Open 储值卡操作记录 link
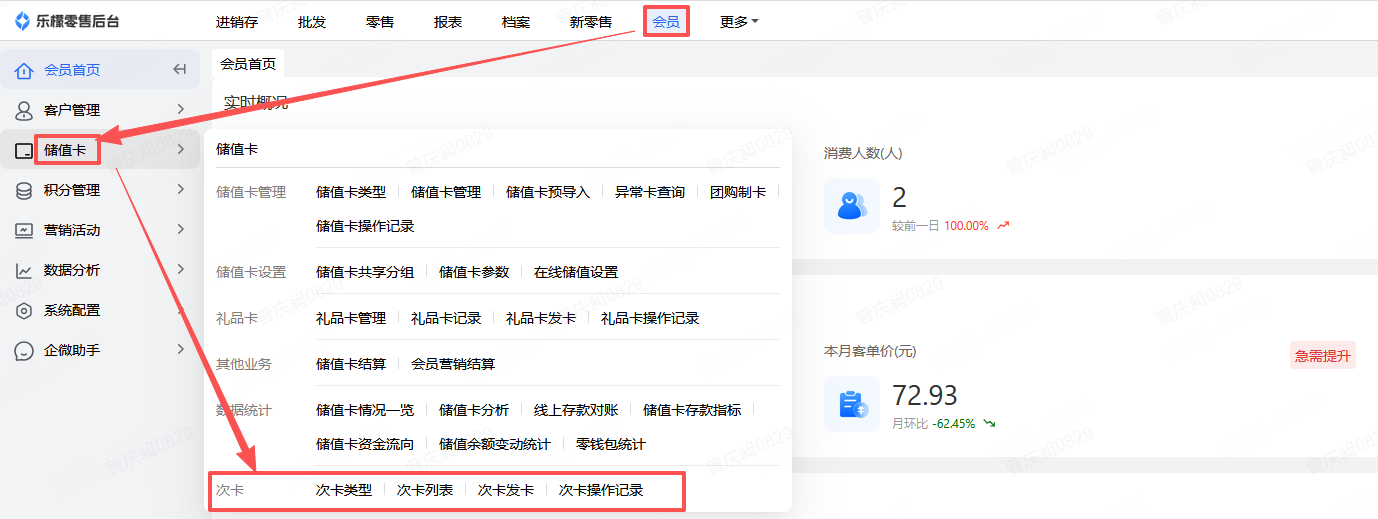This screenshot has width=1378, height=519. point(365,226)
